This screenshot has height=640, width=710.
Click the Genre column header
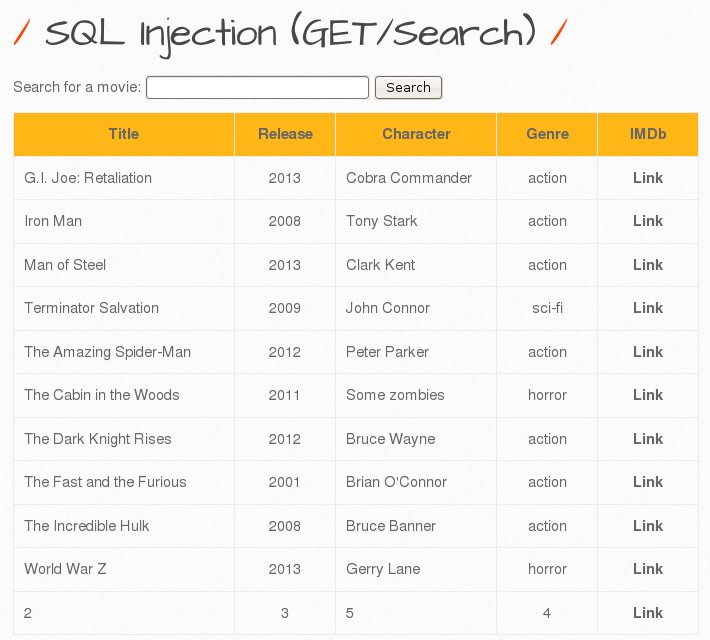click(x=547, y=134)
